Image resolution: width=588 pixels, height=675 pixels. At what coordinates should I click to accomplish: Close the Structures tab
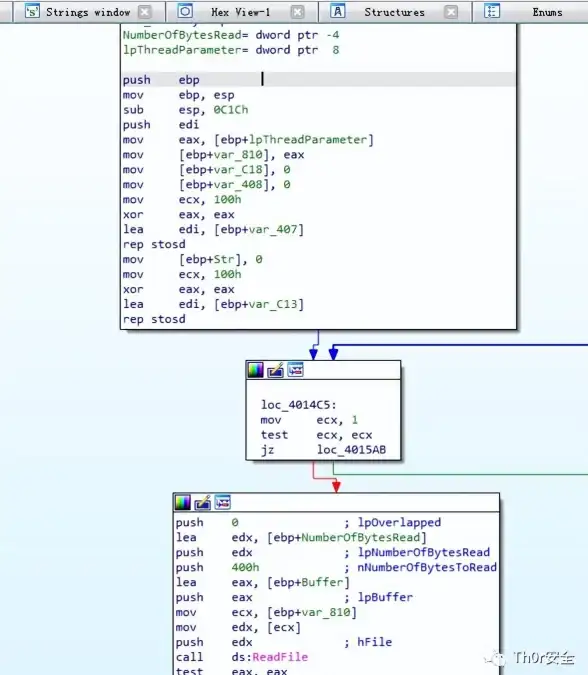coord(451,12)
